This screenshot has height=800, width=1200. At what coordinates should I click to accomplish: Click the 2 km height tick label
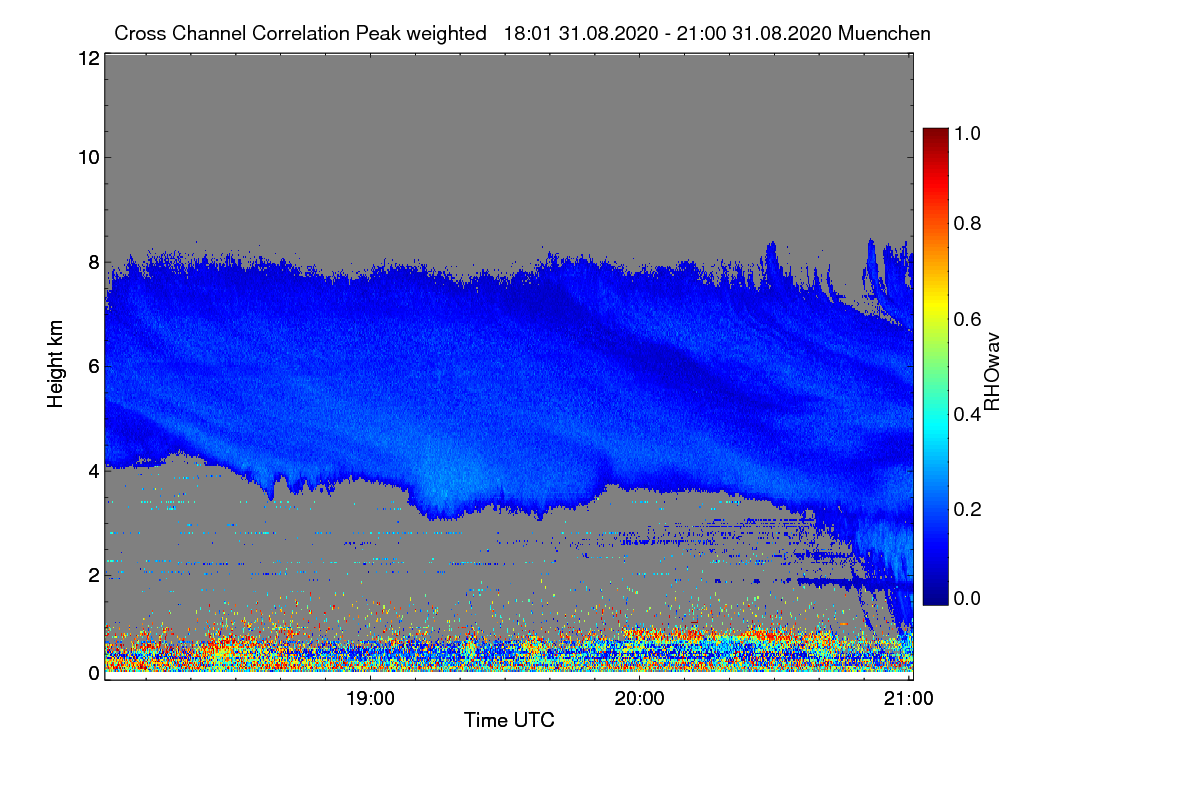(x=93, y=575)
